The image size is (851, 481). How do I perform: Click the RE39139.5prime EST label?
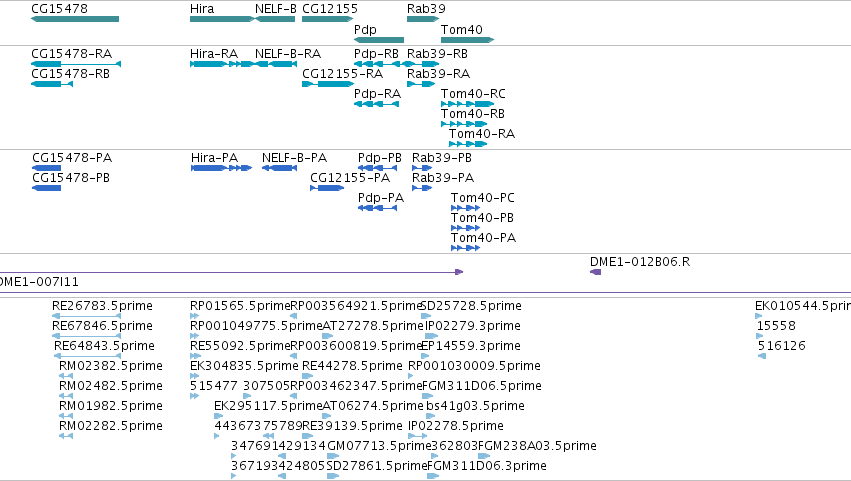352,426
